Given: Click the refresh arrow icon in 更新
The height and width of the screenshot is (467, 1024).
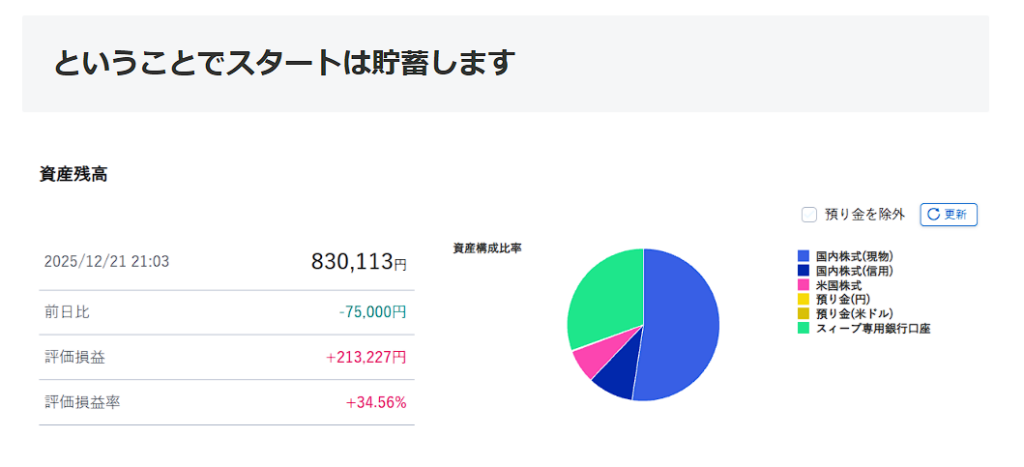Looking at the screenshot, I should tap(934, 214).
